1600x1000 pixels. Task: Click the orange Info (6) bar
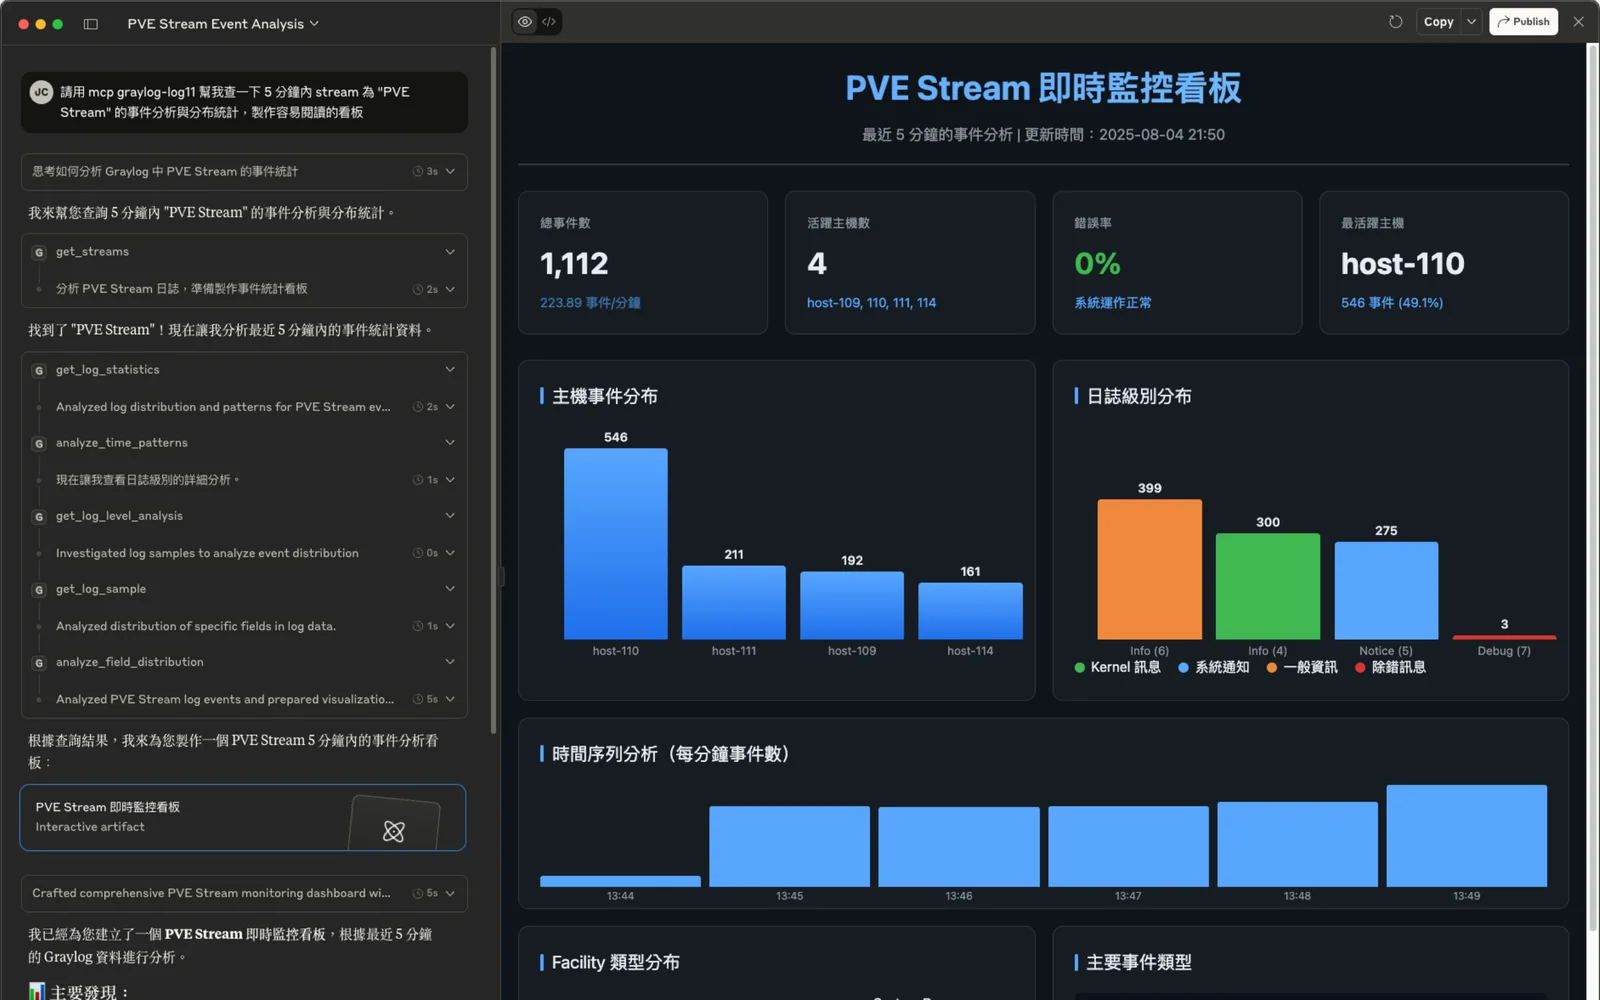coord(1149,569)
